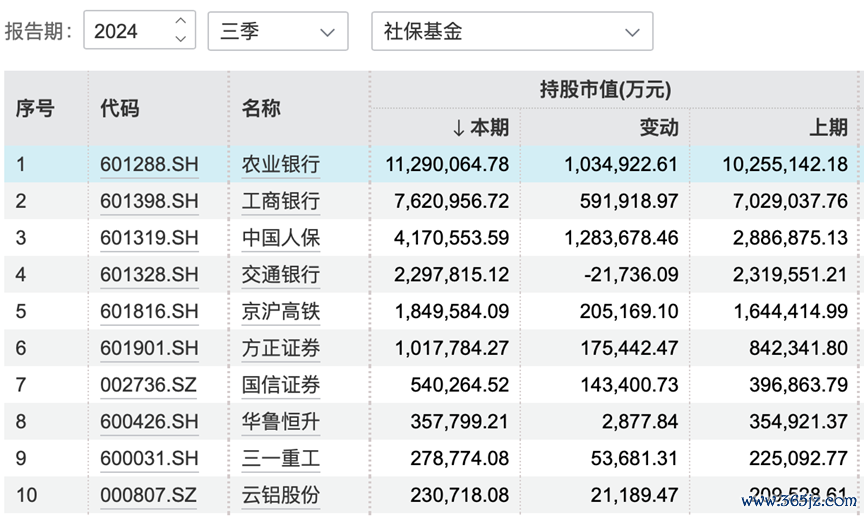Open the 方正证券 stock link
Viewport: 864px width, 516px height.
pyautogui.click(x=280, y=348)
